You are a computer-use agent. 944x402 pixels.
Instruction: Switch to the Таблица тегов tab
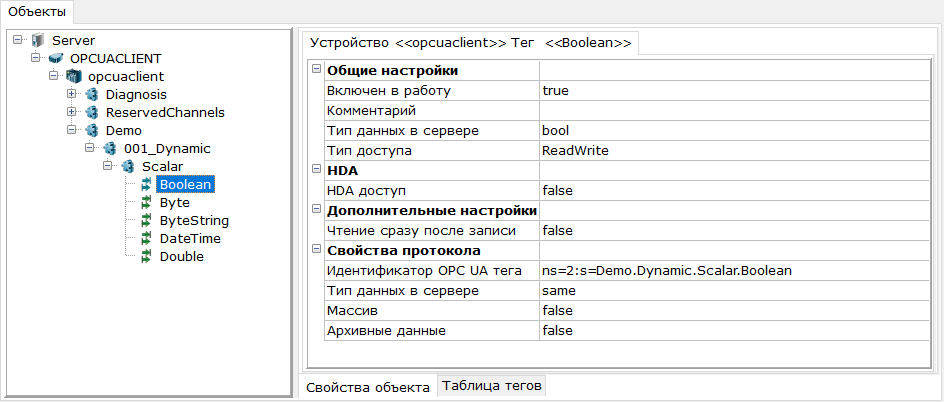(x=492, y=386)
